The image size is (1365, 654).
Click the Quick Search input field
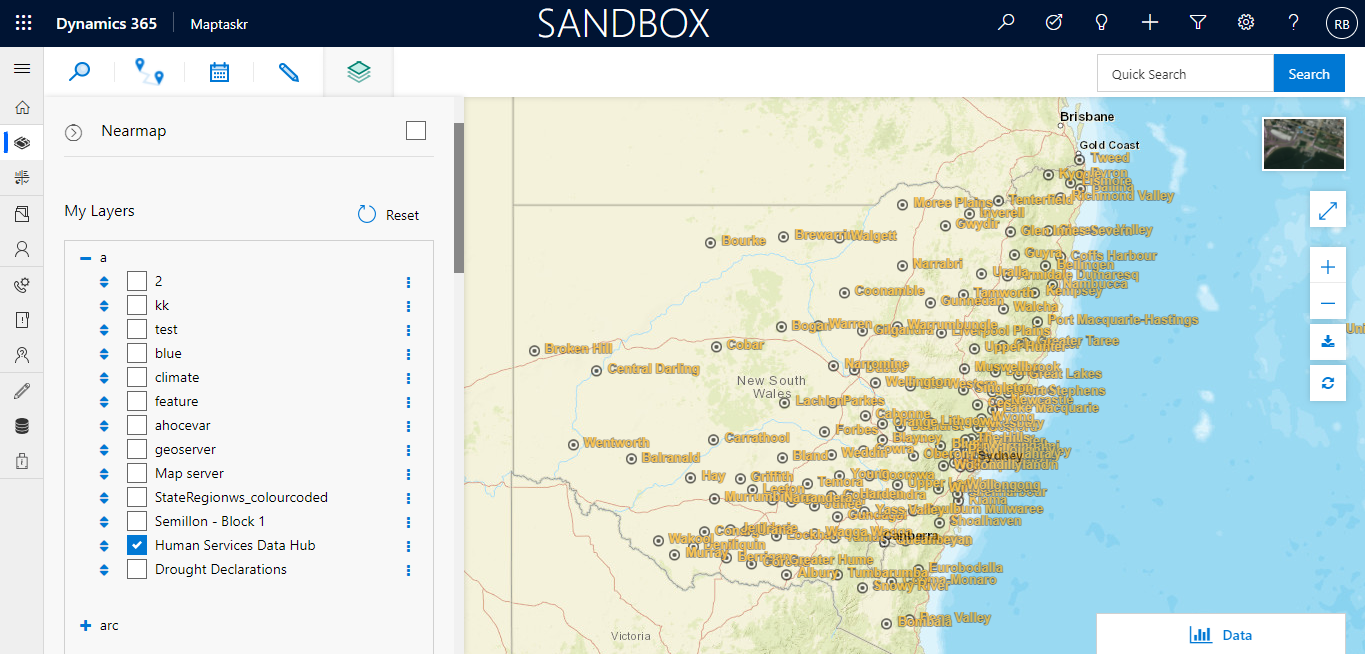tap(1185, 72)
